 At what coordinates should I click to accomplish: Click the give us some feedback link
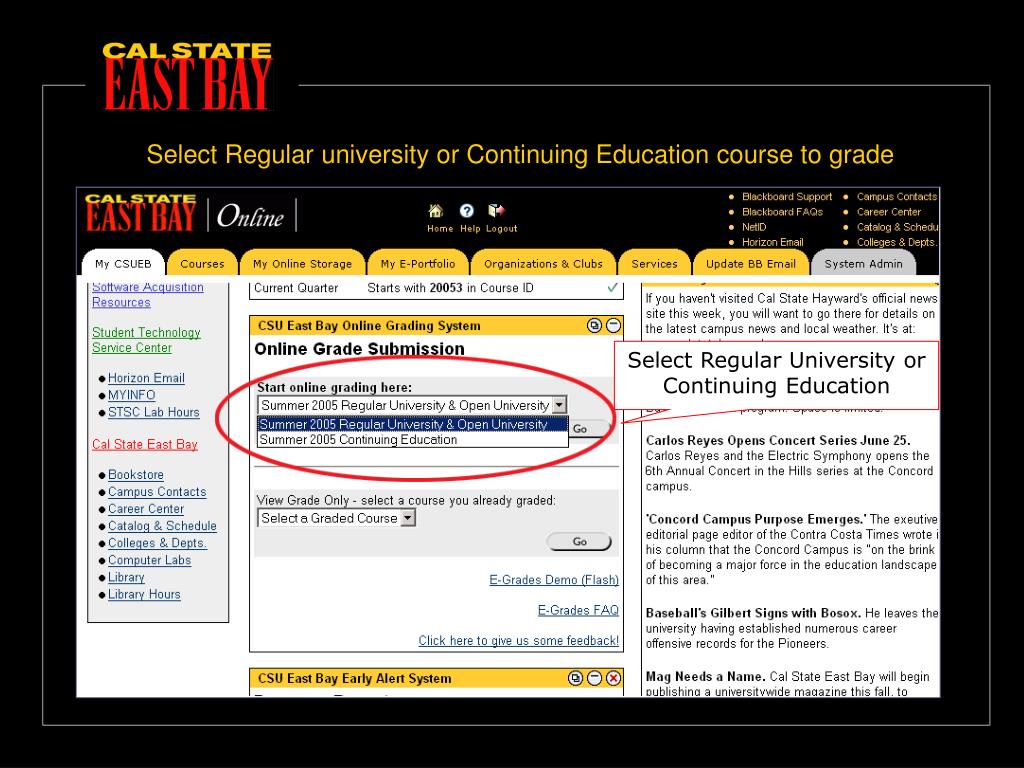[519, 641]
